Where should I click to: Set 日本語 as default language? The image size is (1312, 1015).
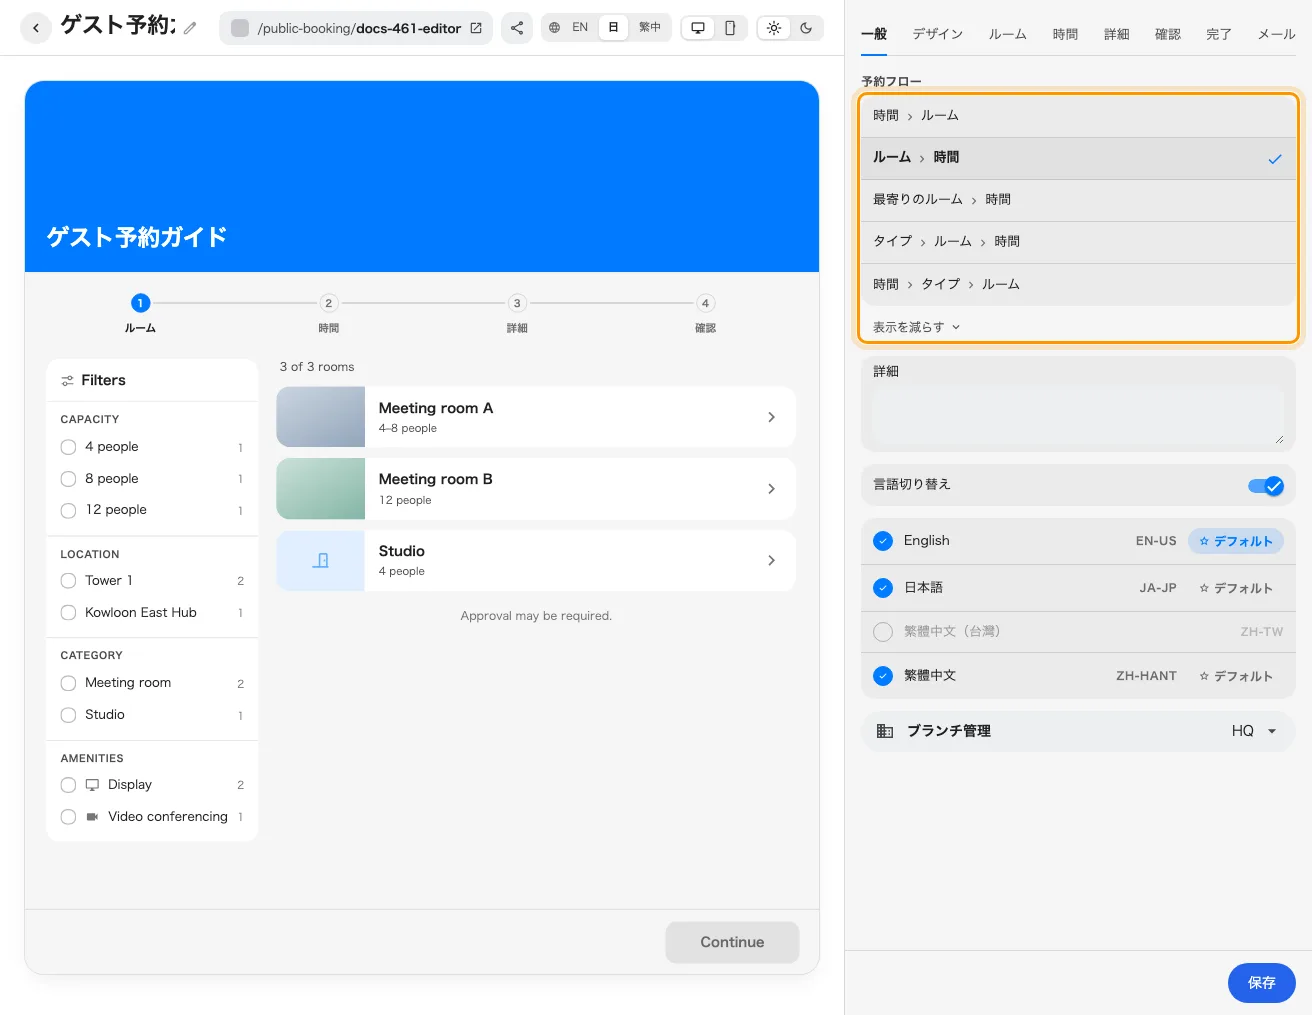[x=1236, y=588]
